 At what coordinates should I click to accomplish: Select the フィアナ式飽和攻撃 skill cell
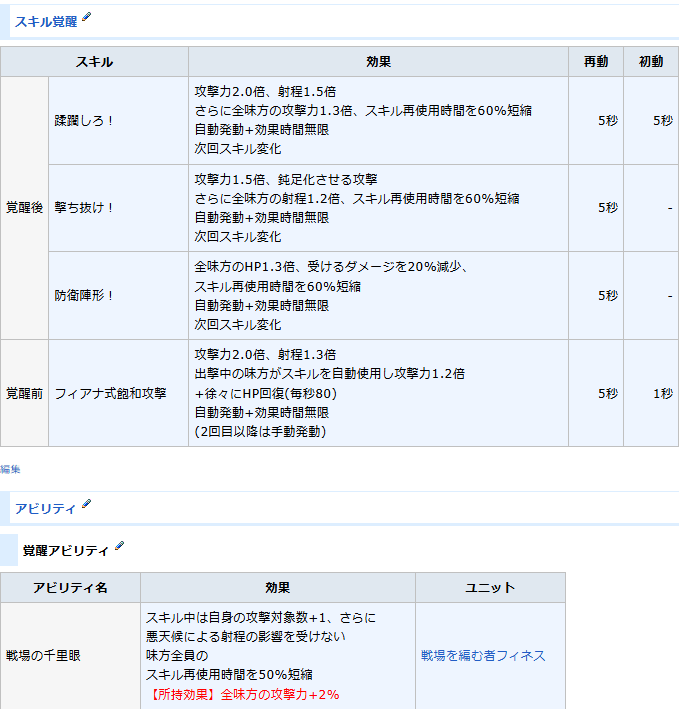point(111,393)
